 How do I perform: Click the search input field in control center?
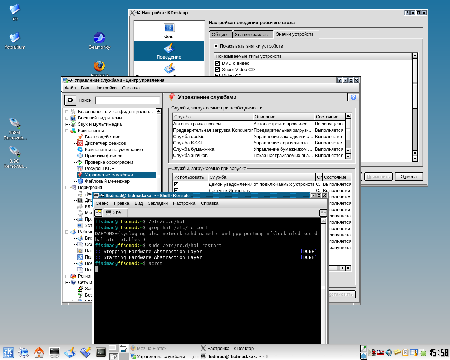click(128, 100)
